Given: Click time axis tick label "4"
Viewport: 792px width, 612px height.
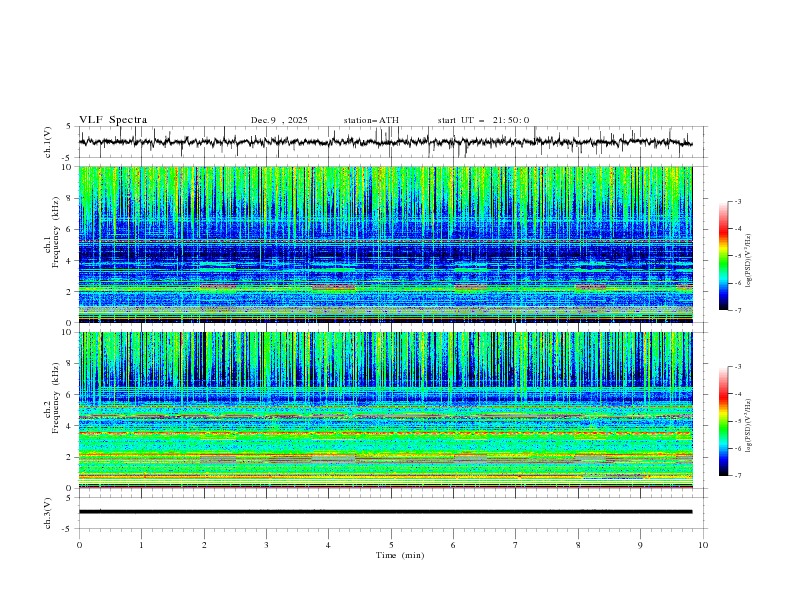Looking at the screenshot, I should point(328,545).
